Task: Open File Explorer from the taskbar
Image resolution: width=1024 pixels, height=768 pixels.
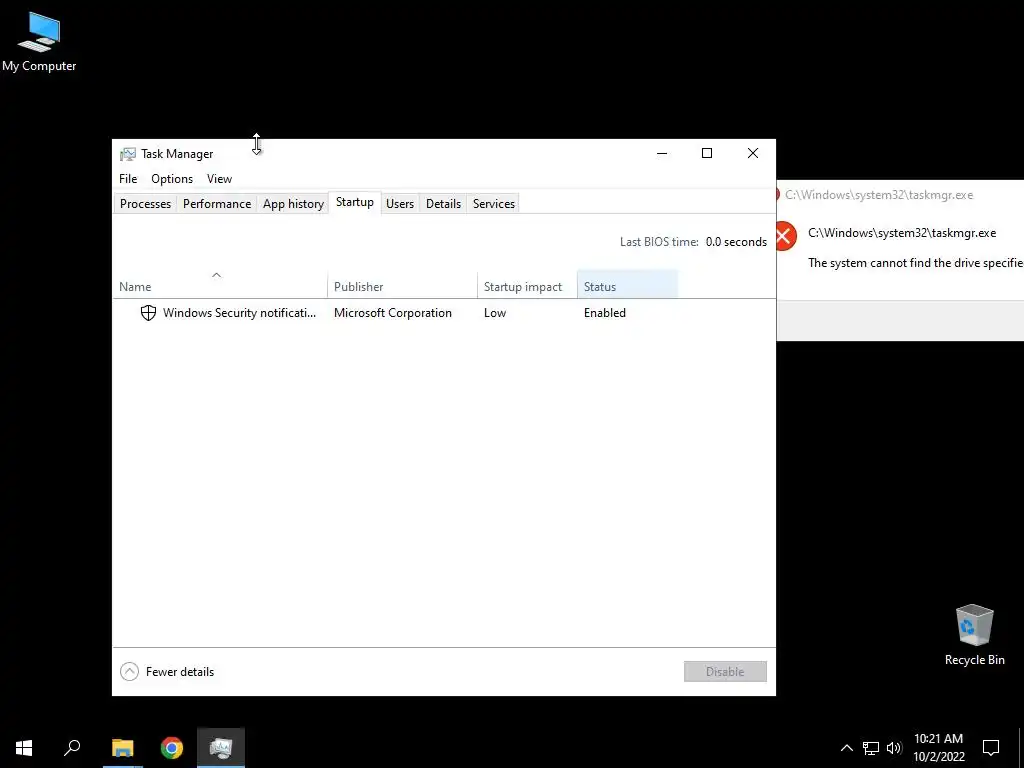Action: [x=123, y=748]
